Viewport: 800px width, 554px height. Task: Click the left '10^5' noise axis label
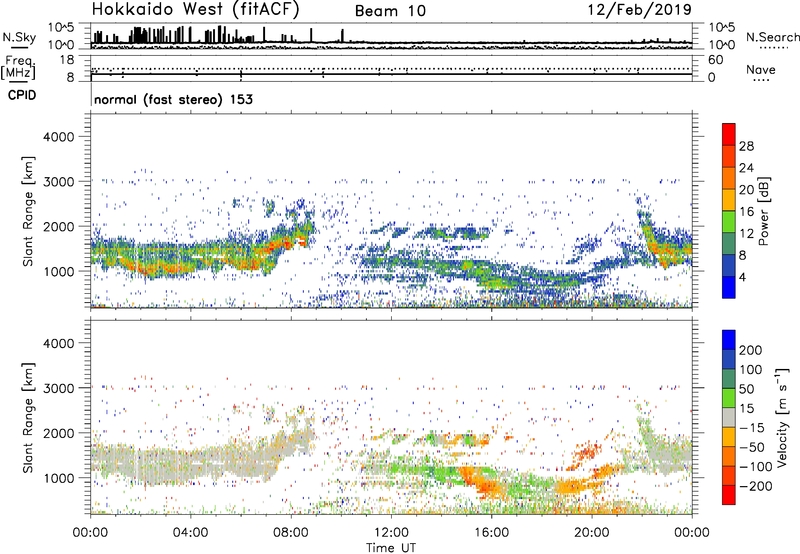coord(61,28)
